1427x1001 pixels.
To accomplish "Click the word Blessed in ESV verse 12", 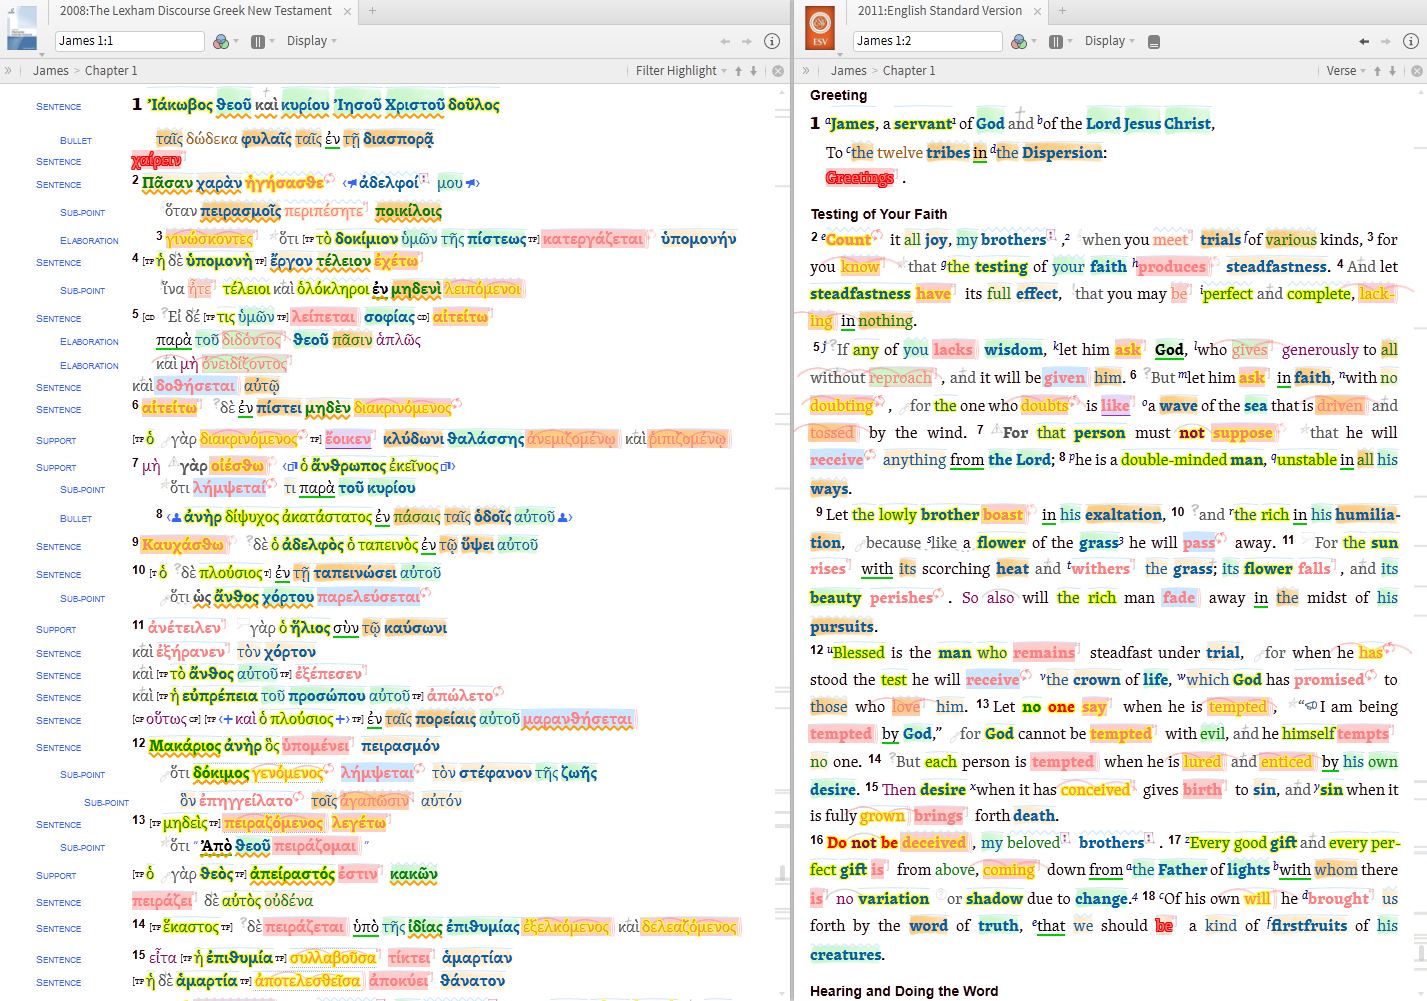I will pyautogui.click(x=859, y=653).
